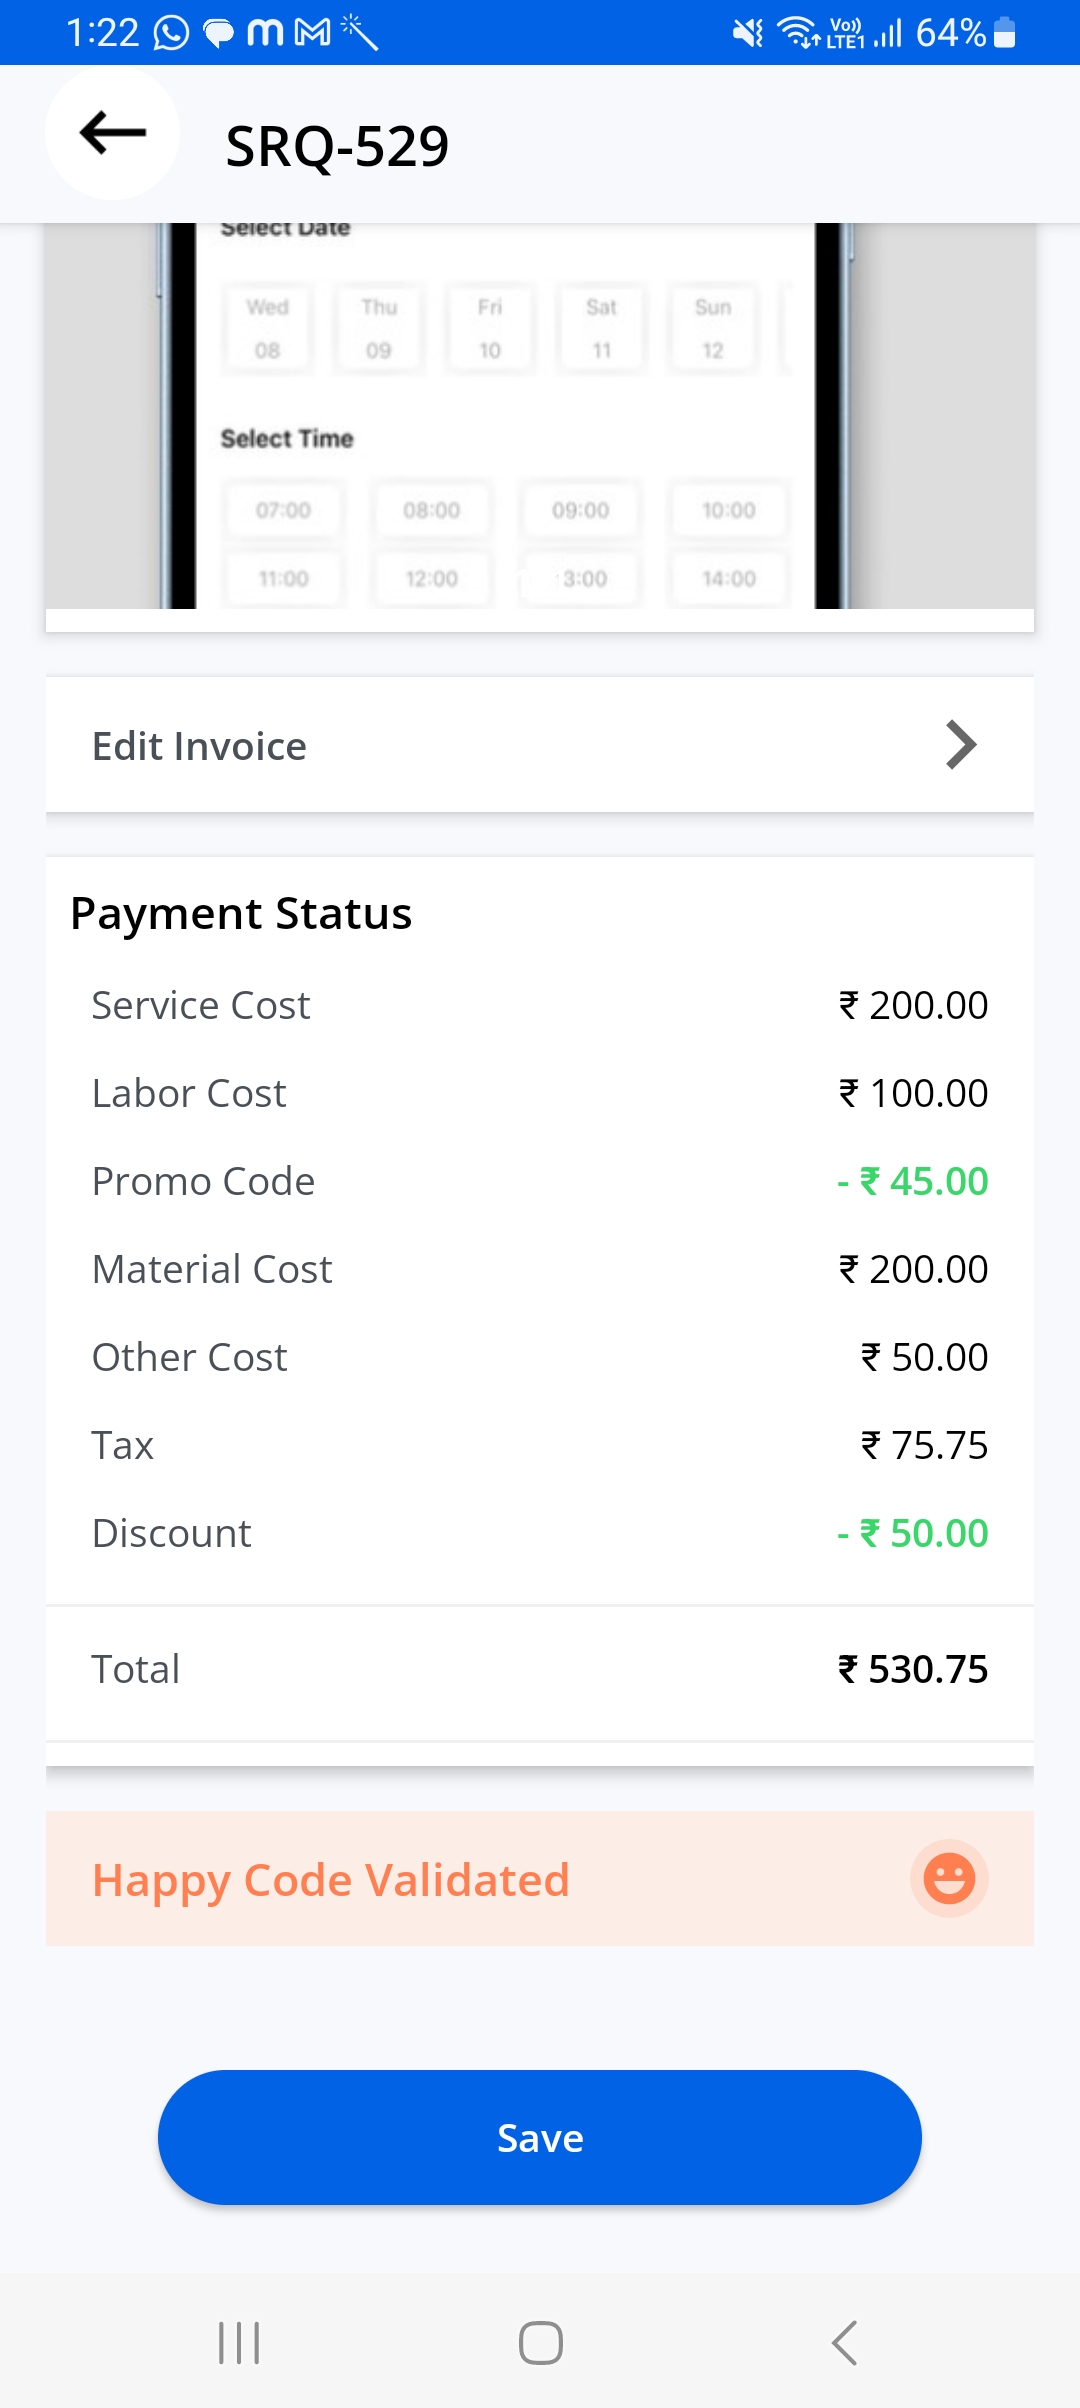The width and height of the screenshot is (1080, 2408).
Task: Tap the scheduling screenshot thumbnail
Action: pyautogui.click(x=540, y=420)
